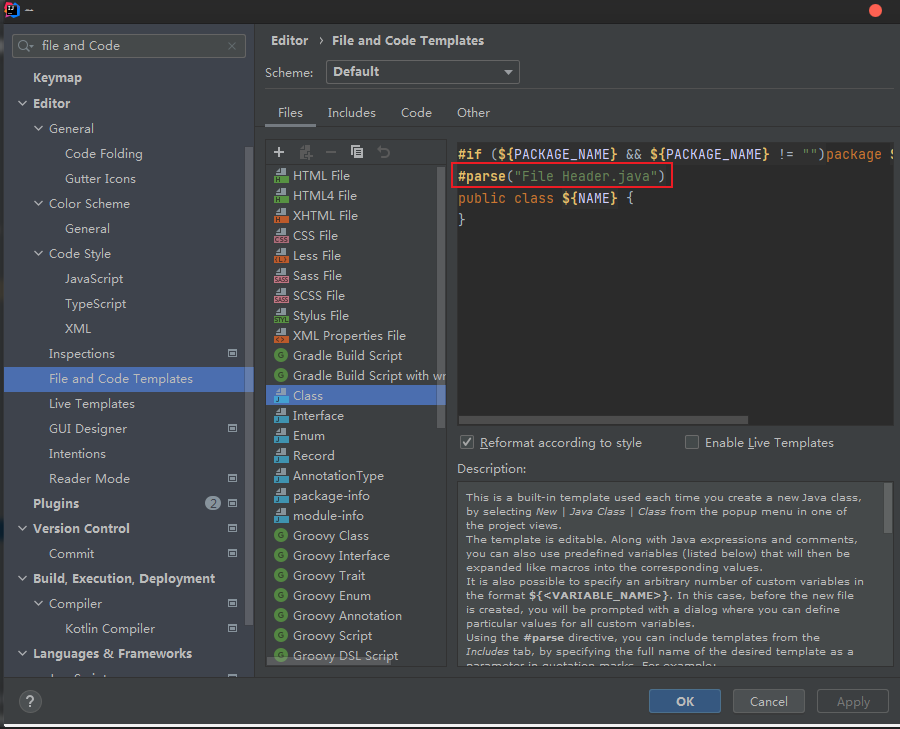The height and width of the screenshot is (729, 900).
Task: Click the Less File template icon
Action: [281, 256]
